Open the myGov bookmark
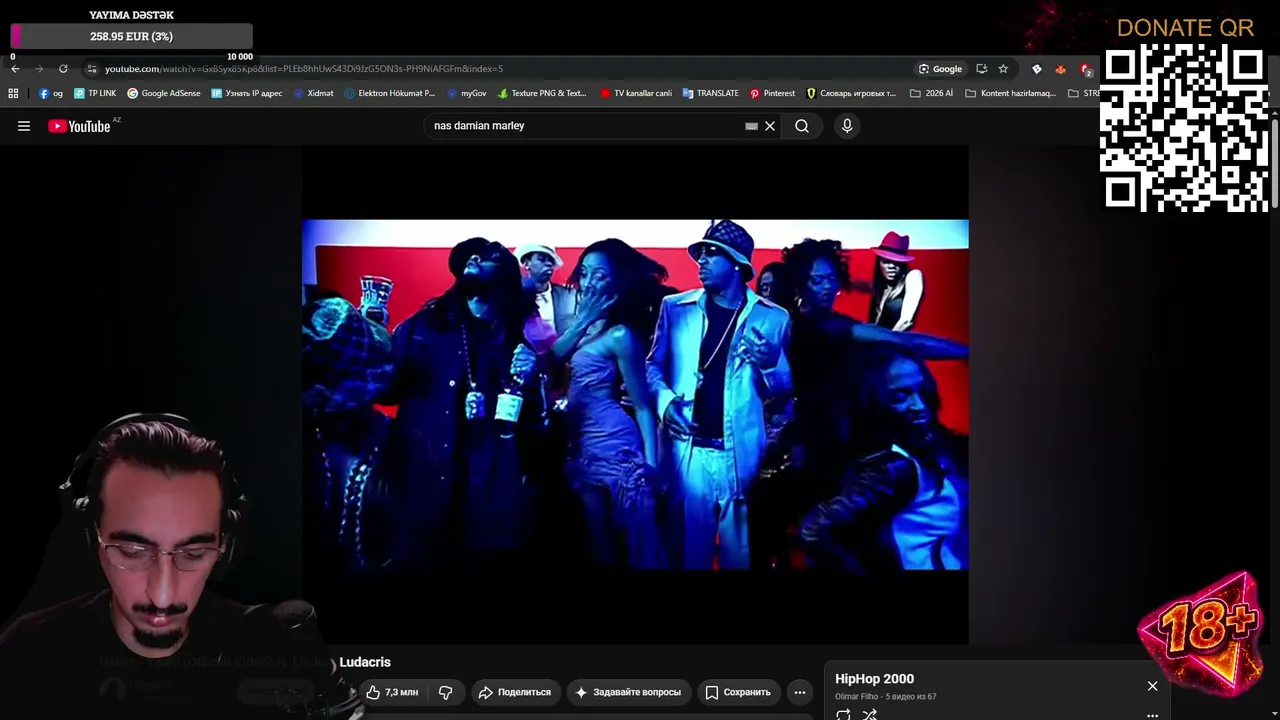1280x720 pixels. [x=466, y=93]
